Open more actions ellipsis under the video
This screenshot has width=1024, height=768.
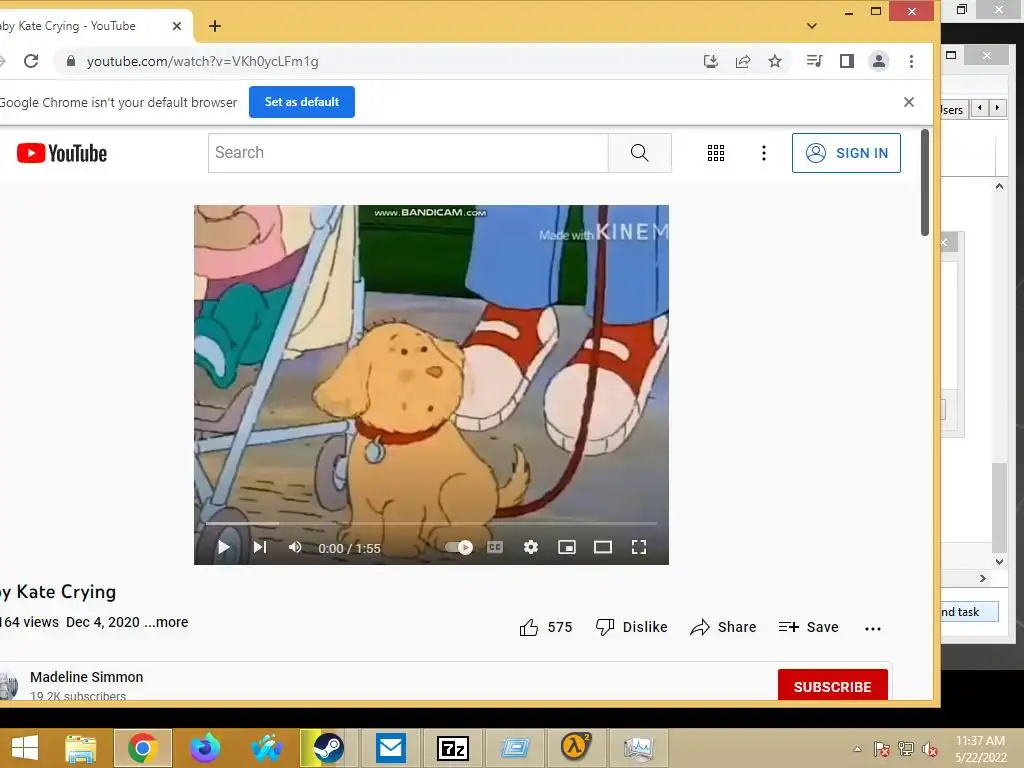[872, 628]
